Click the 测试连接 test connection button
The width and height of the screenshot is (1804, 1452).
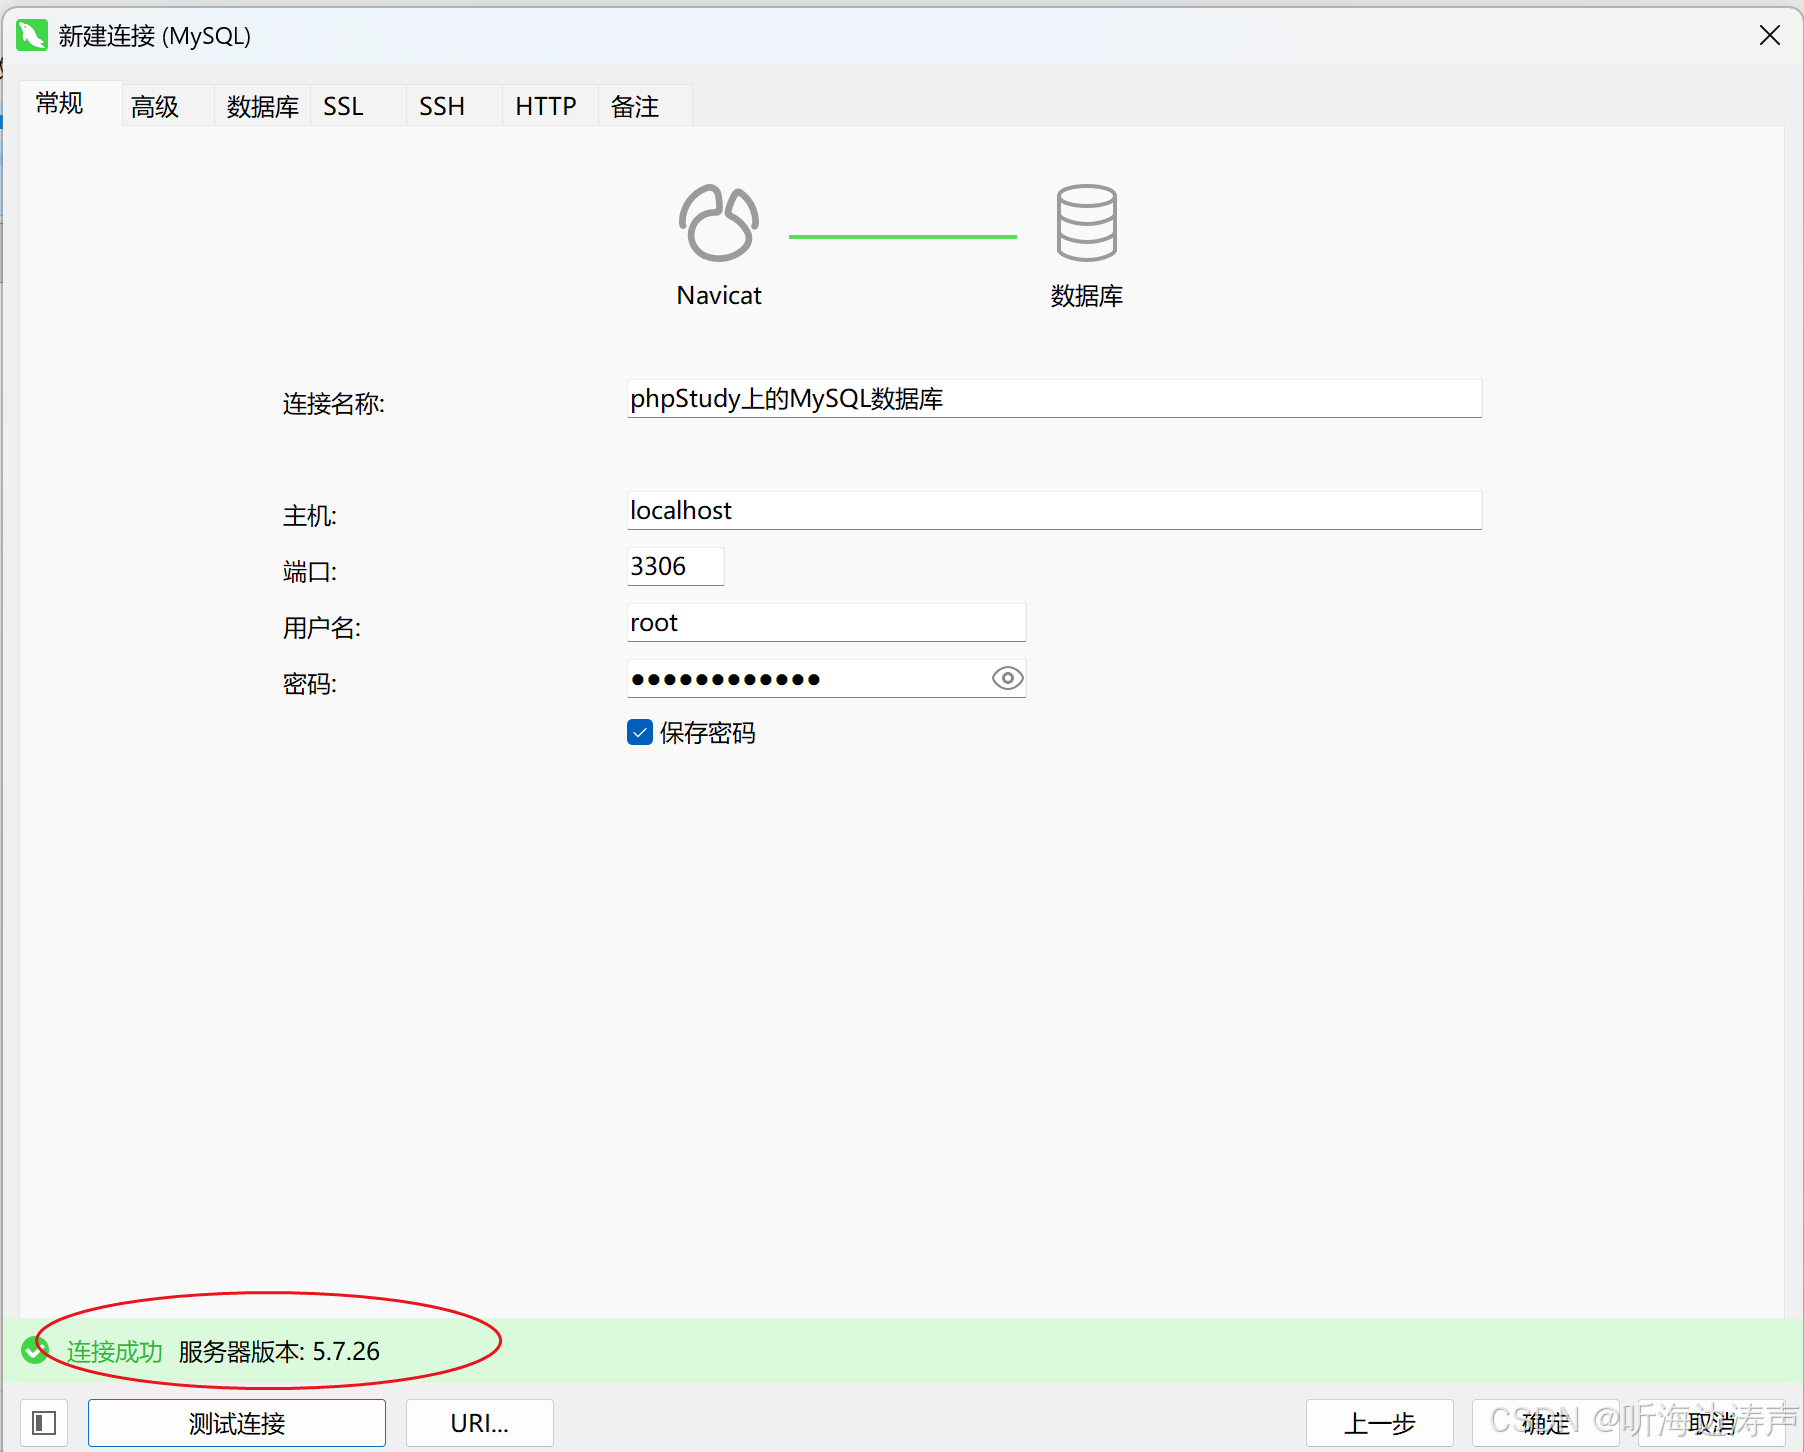tap(236, 1422)
